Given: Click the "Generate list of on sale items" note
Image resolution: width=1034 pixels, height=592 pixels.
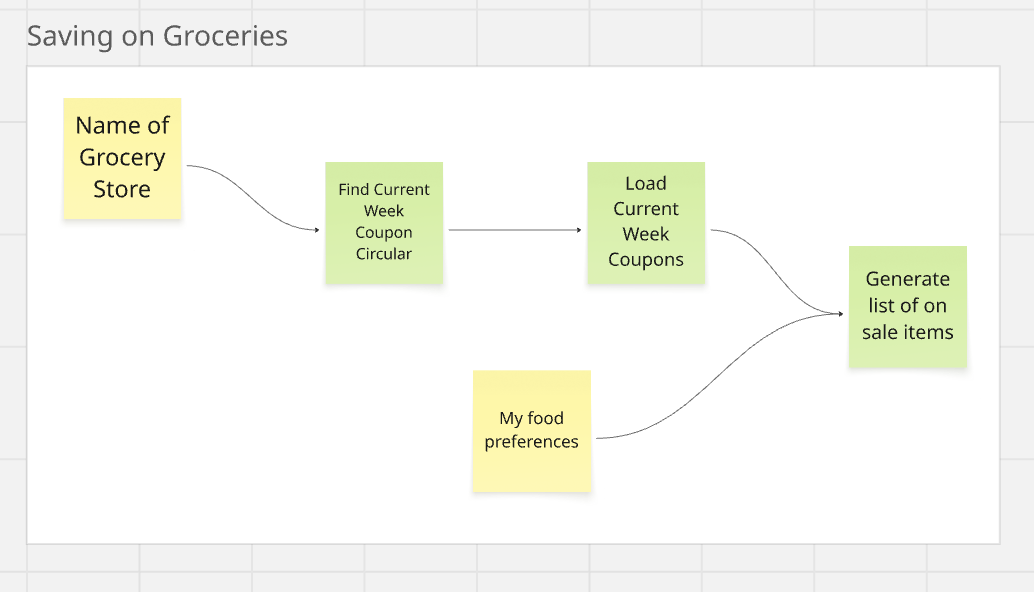Looking at the screenshot, I should [x=907, y=306].
